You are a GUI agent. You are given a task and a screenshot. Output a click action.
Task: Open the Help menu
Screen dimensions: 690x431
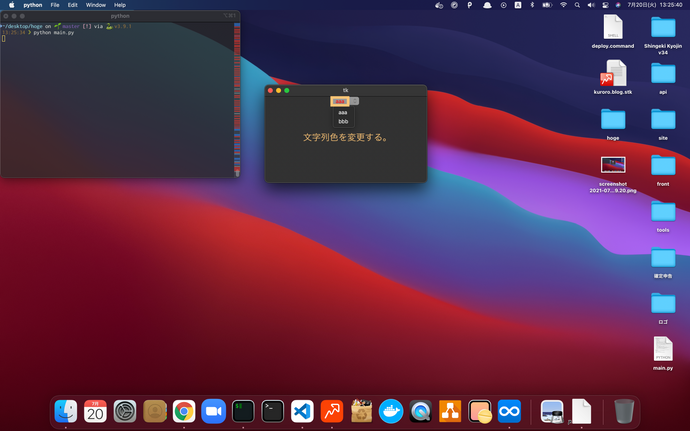click(x=120, y=5)
